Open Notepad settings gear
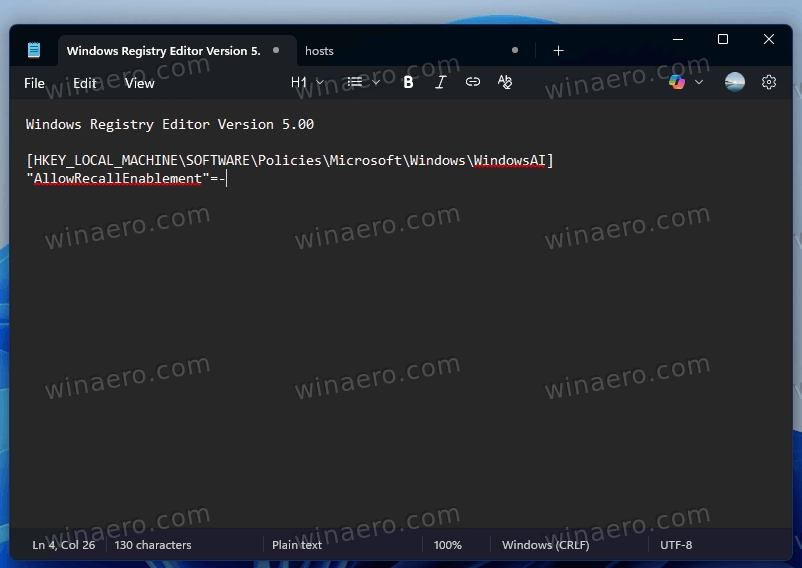The image size is (802, 568). tap(769, 82)
